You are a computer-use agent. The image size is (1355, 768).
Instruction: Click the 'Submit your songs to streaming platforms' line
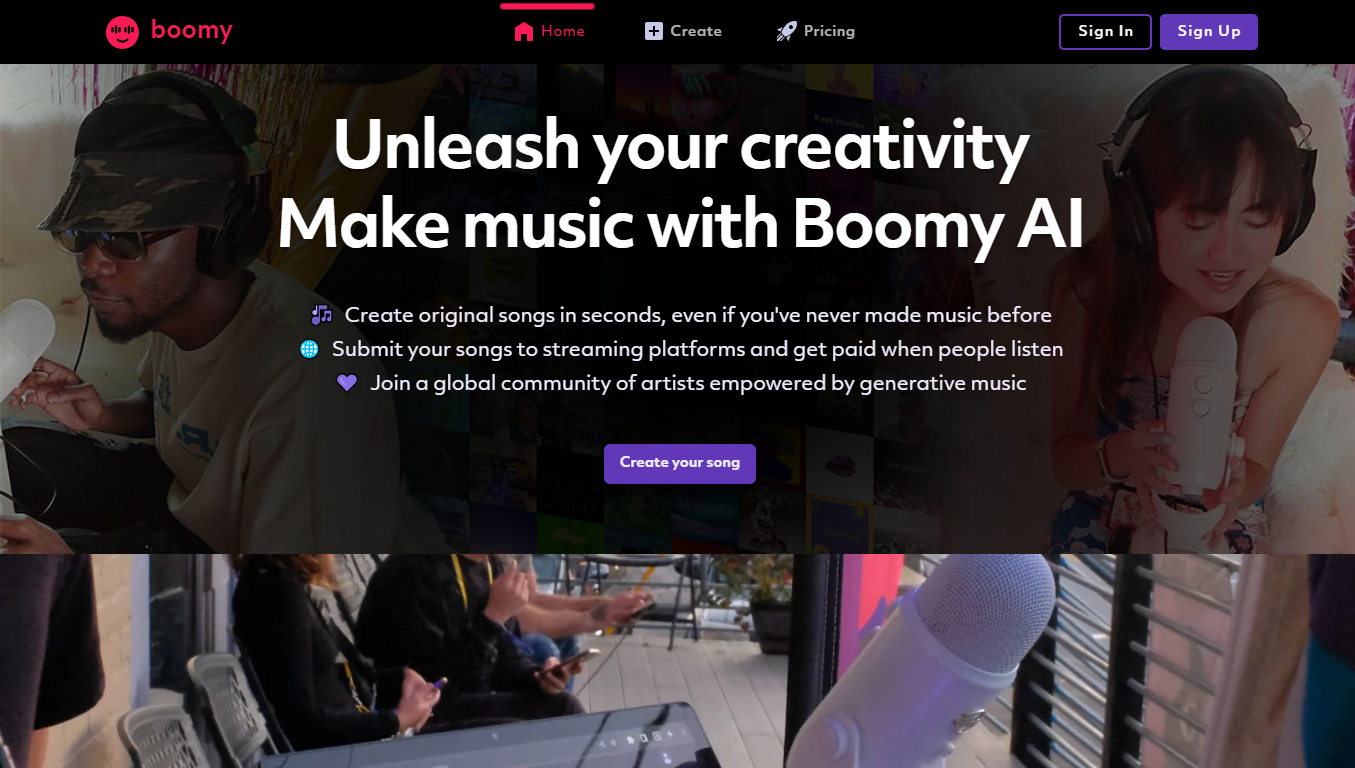coord(697,349)
